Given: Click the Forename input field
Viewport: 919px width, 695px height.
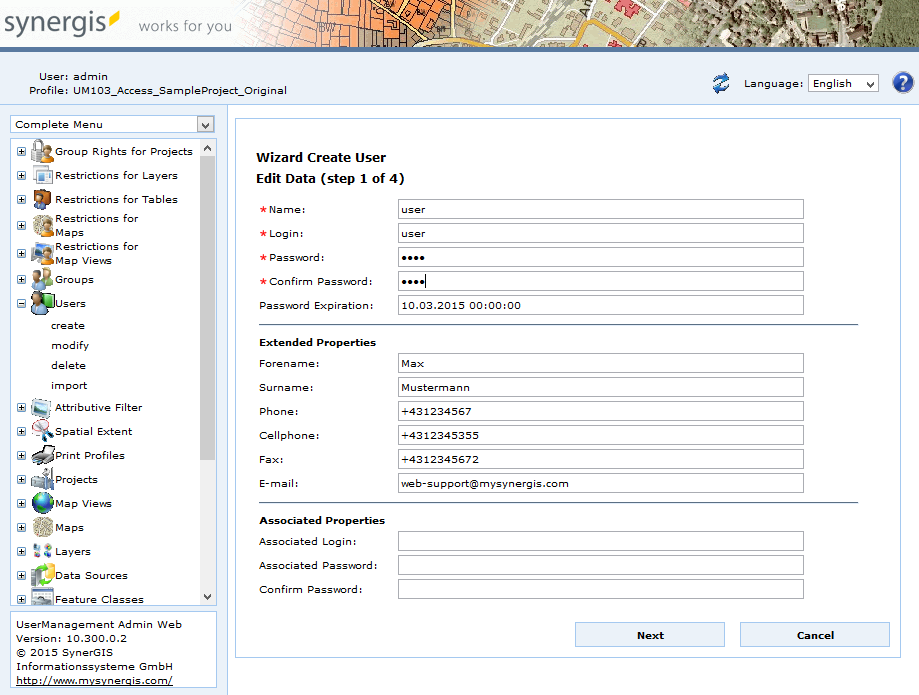Looking at the screenshot, I should click(600, 363).
